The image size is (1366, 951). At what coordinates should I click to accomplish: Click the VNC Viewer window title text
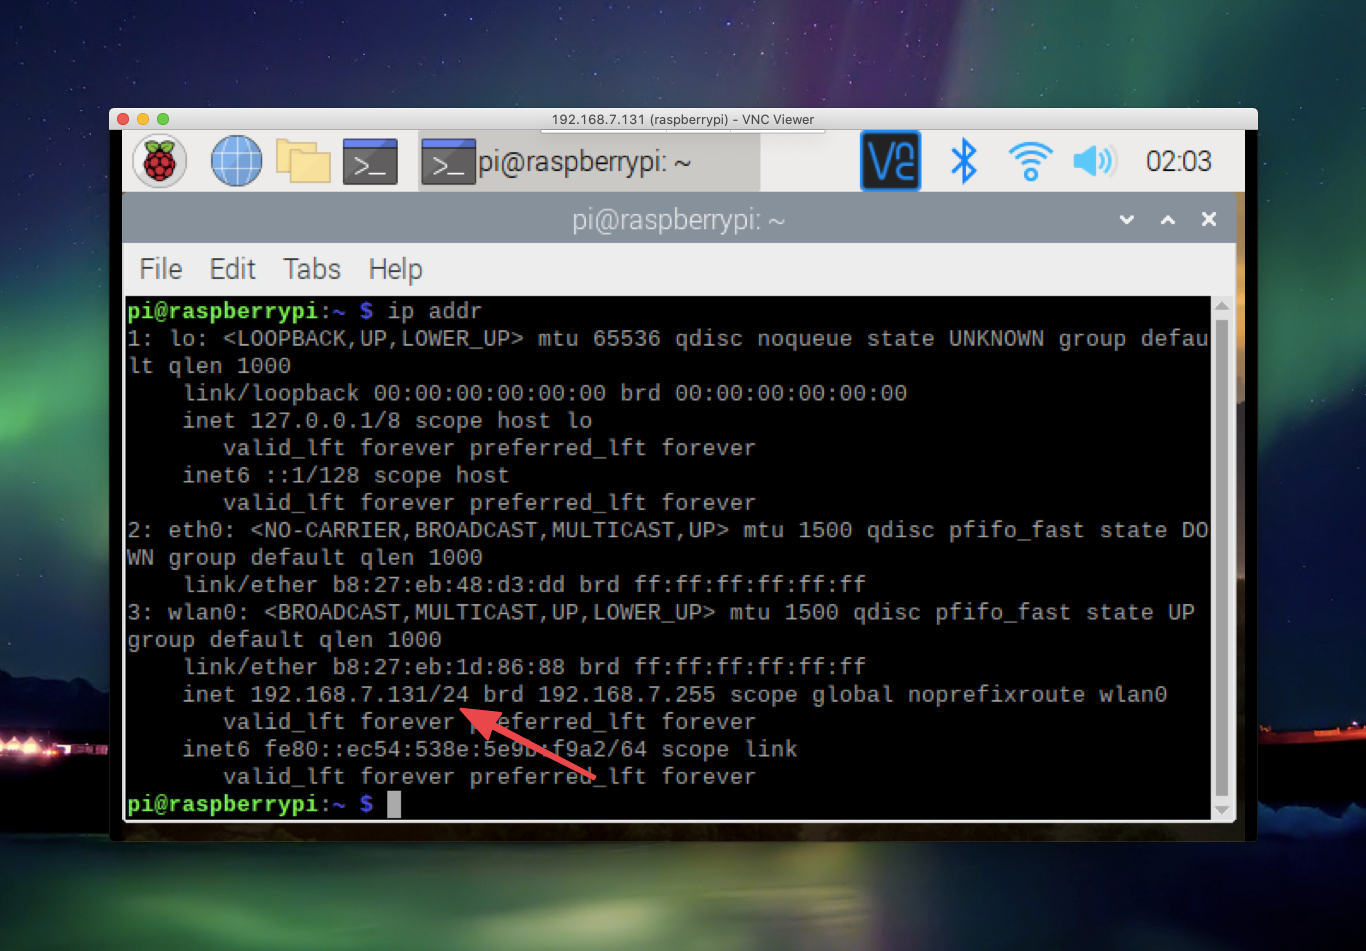click(683, 119)
